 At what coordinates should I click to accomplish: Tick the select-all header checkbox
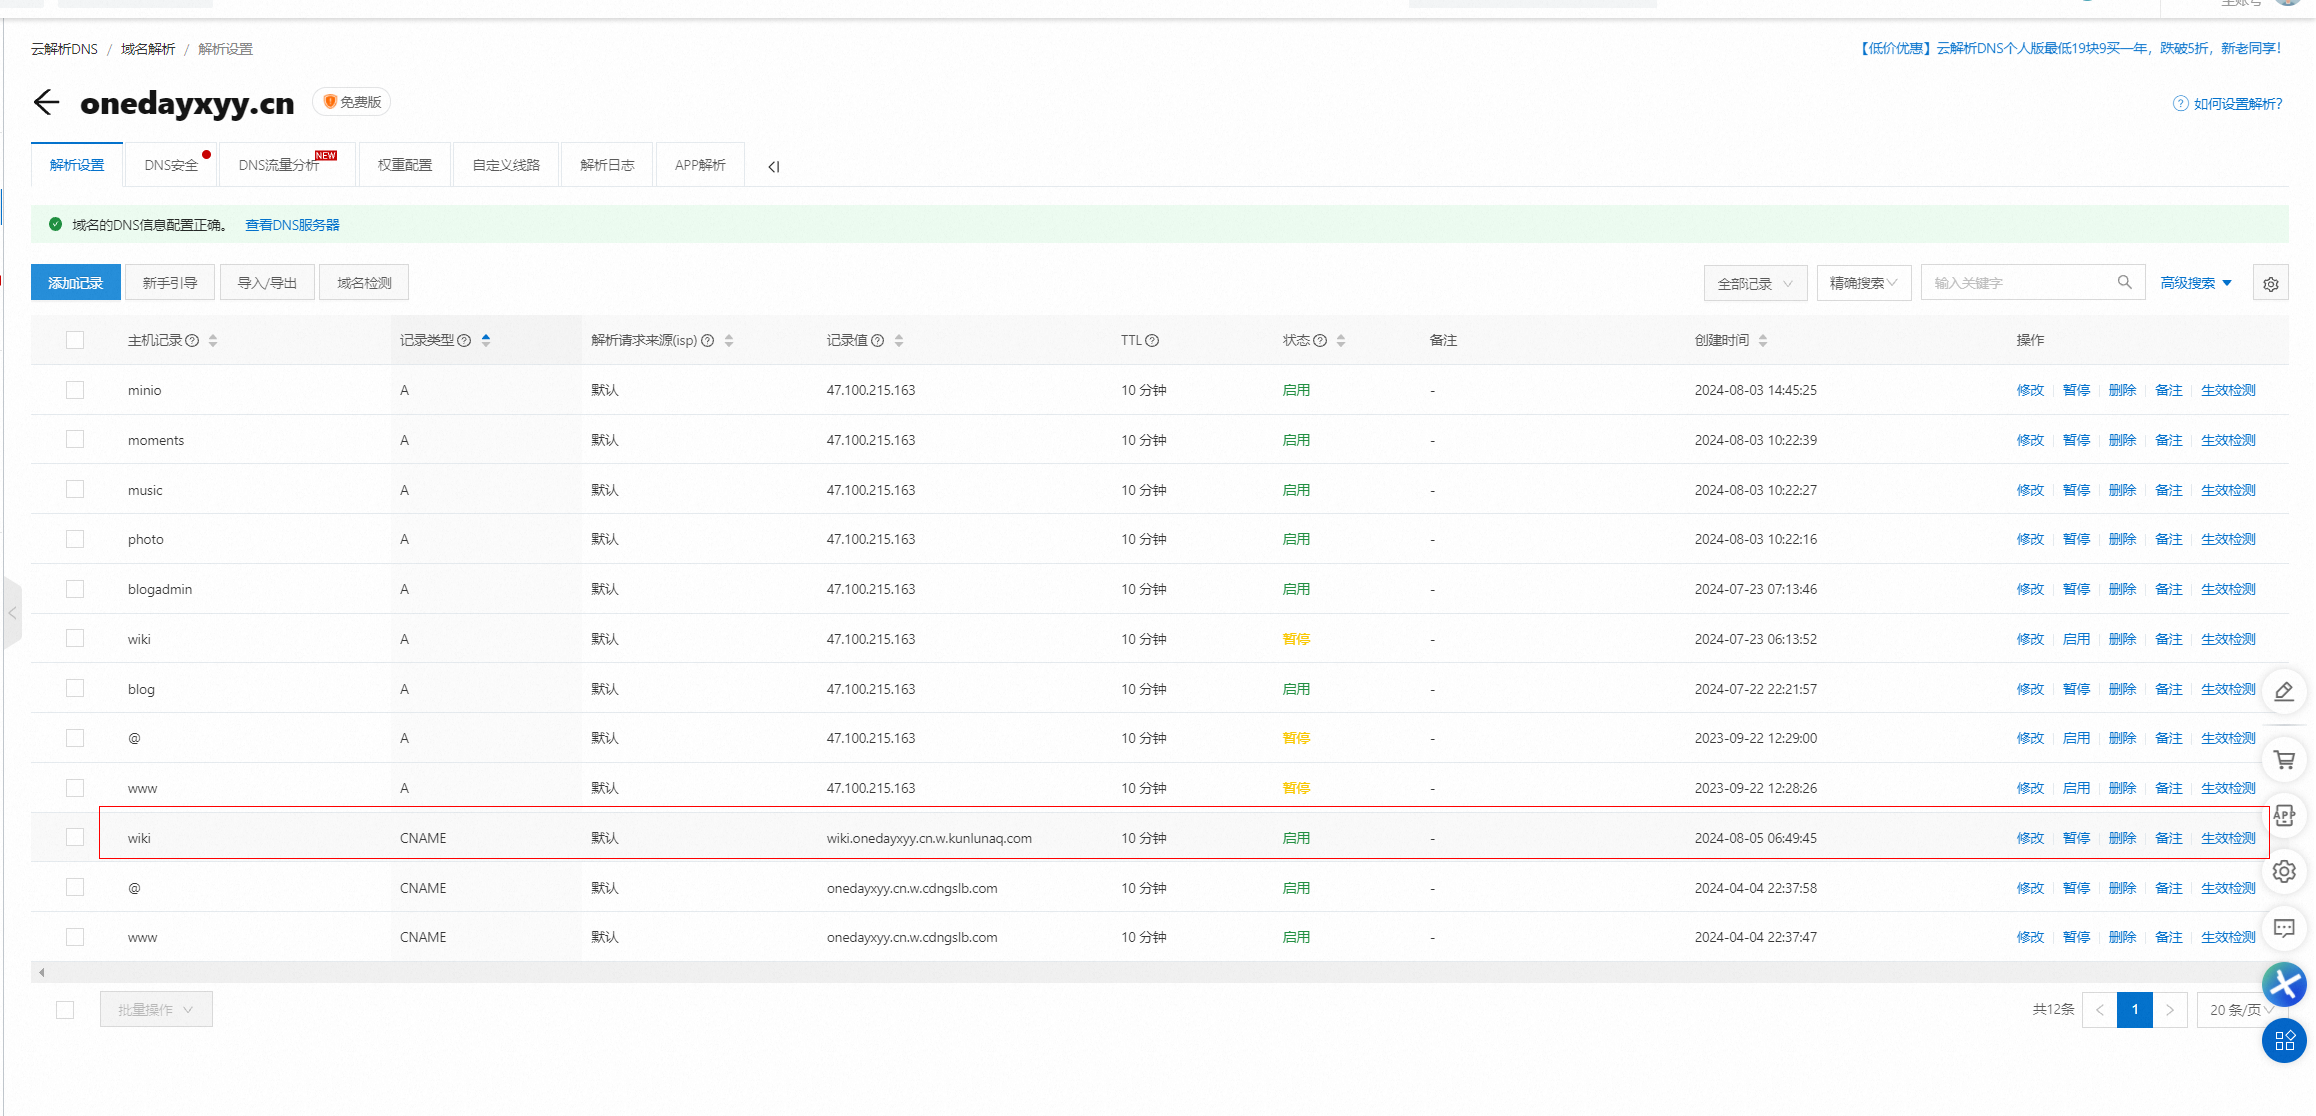click(x=75, y=340)
